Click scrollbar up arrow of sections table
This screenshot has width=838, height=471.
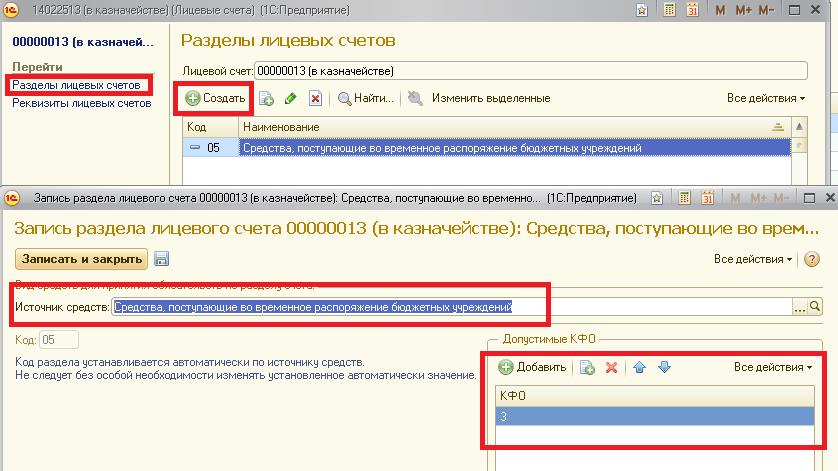799,127
